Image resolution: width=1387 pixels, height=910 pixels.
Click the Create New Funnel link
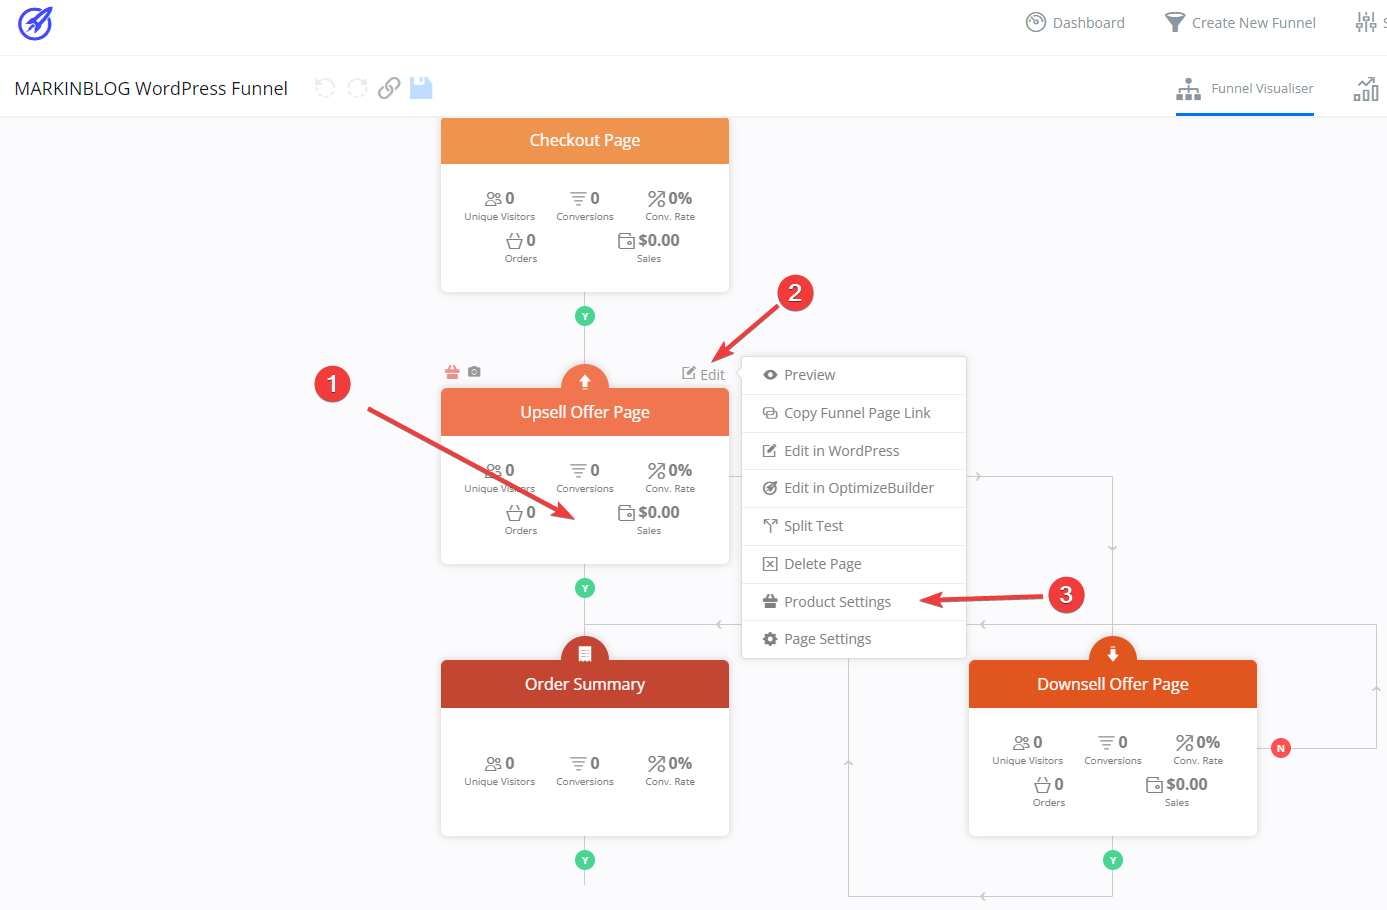coord(1241,23)
